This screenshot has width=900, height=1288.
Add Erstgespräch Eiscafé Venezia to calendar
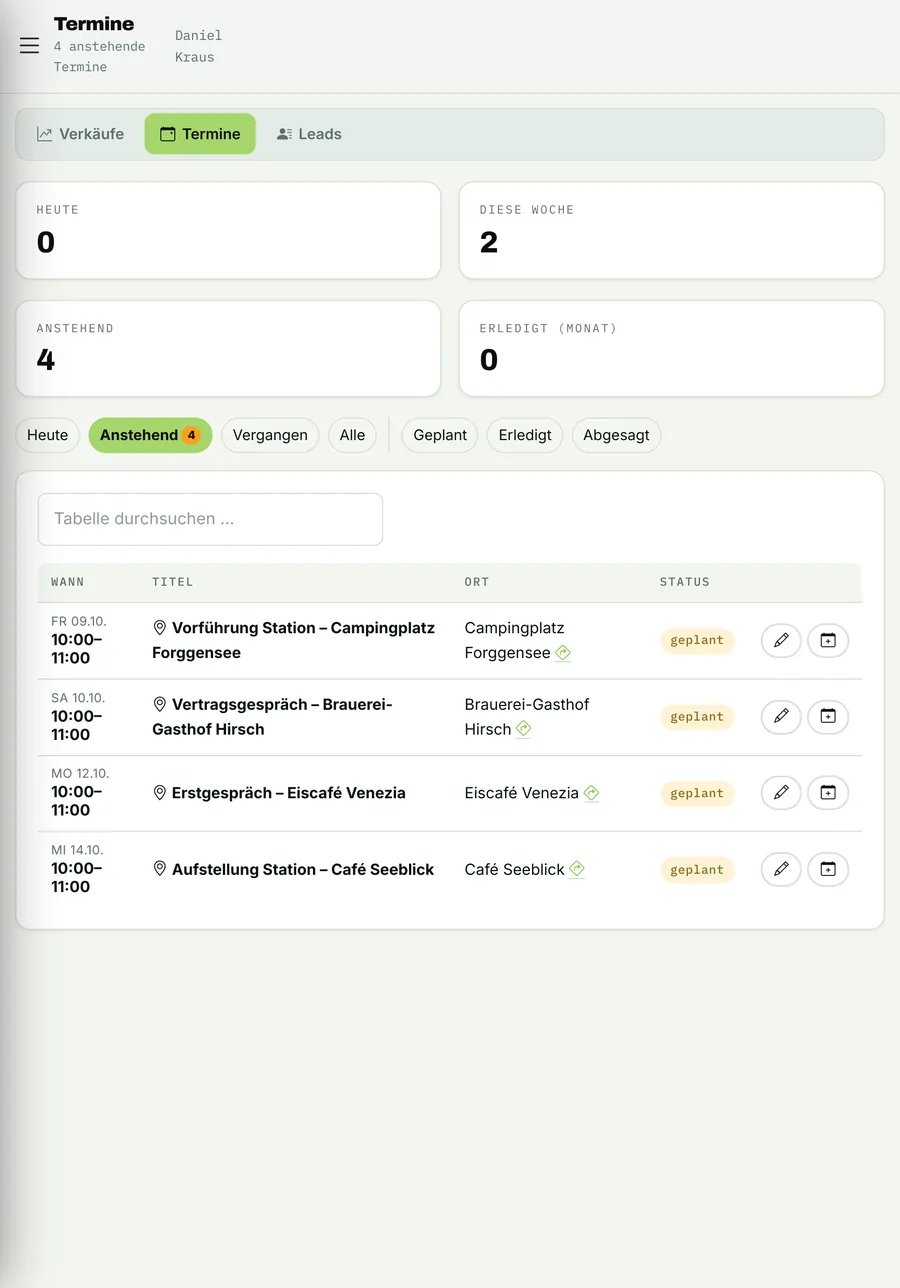(x=828, y=793)
